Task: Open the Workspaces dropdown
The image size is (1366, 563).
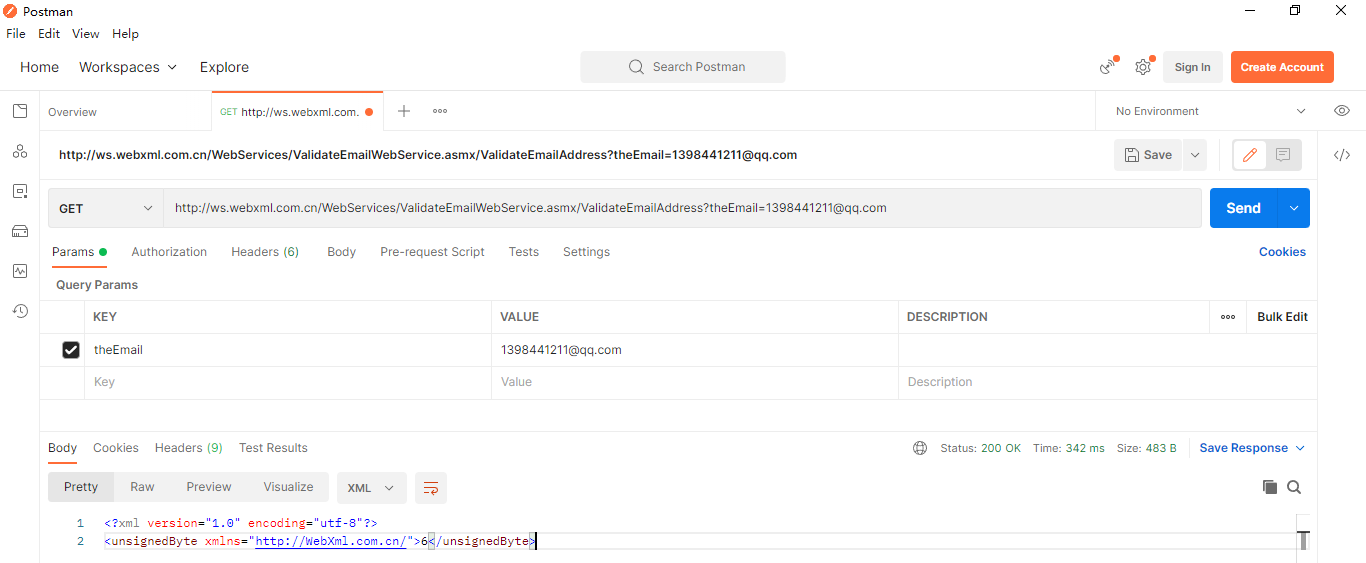Action: click(128, 67)
